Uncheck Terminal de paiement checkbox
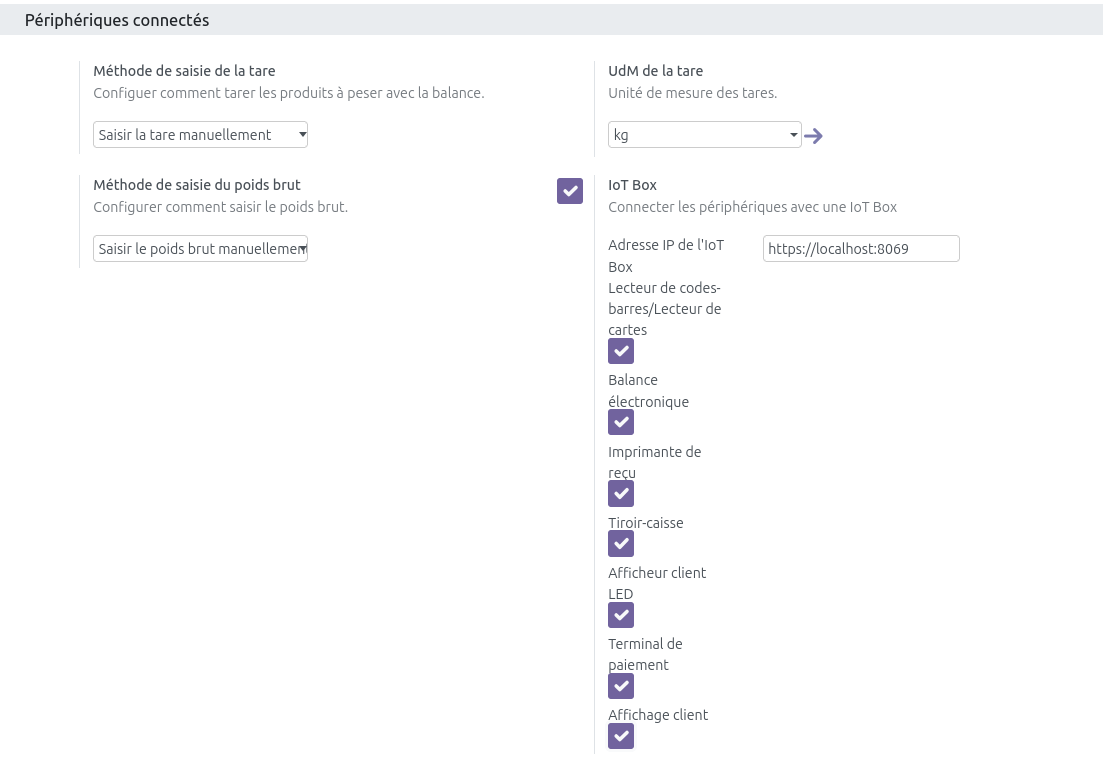The image size is (1103, 764). (x=621, y=686)
